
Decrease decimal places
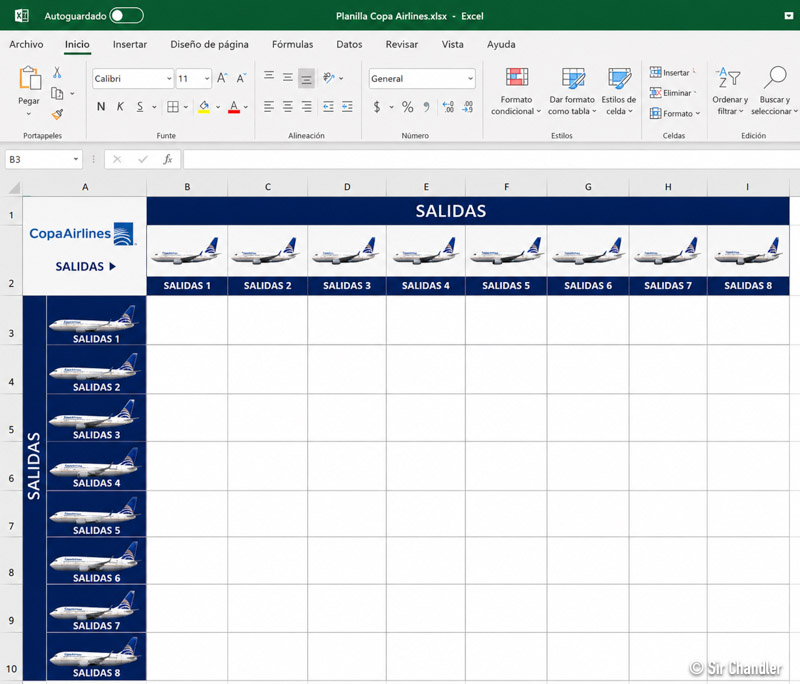pos(467,107)
